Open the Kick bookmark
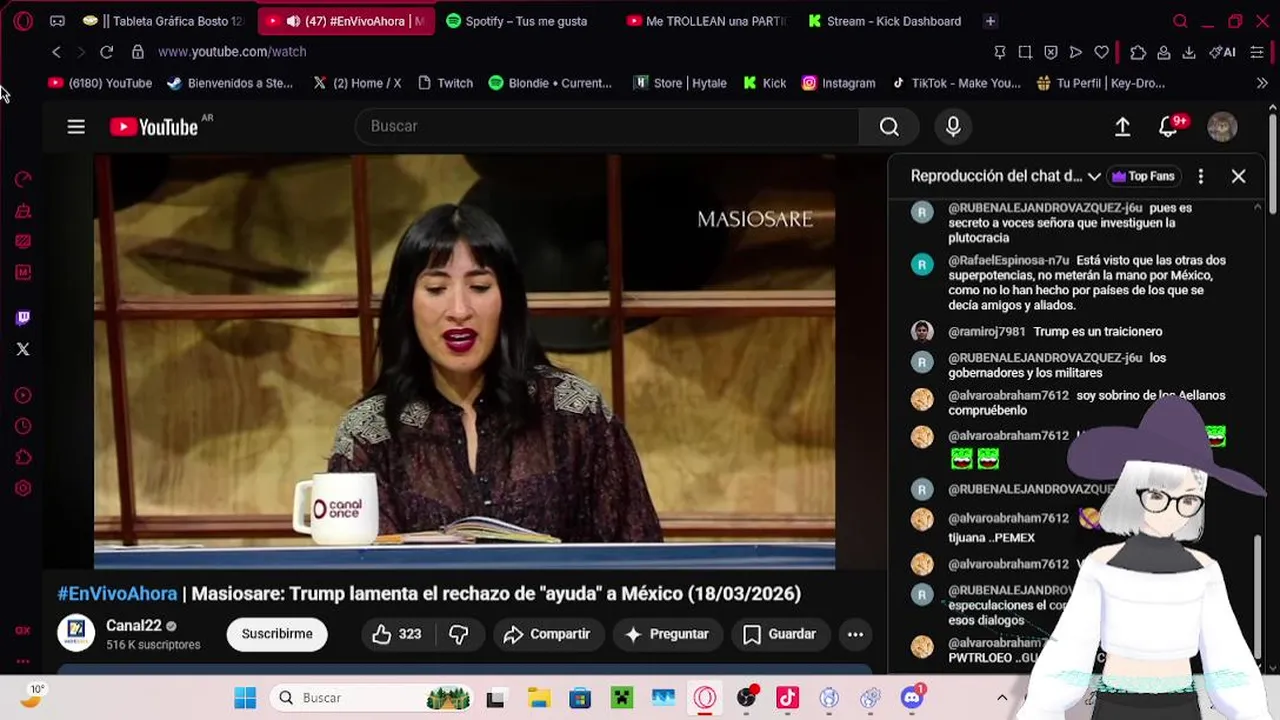The height and width of the screenshot is (720, 1280). click(765, 83)
